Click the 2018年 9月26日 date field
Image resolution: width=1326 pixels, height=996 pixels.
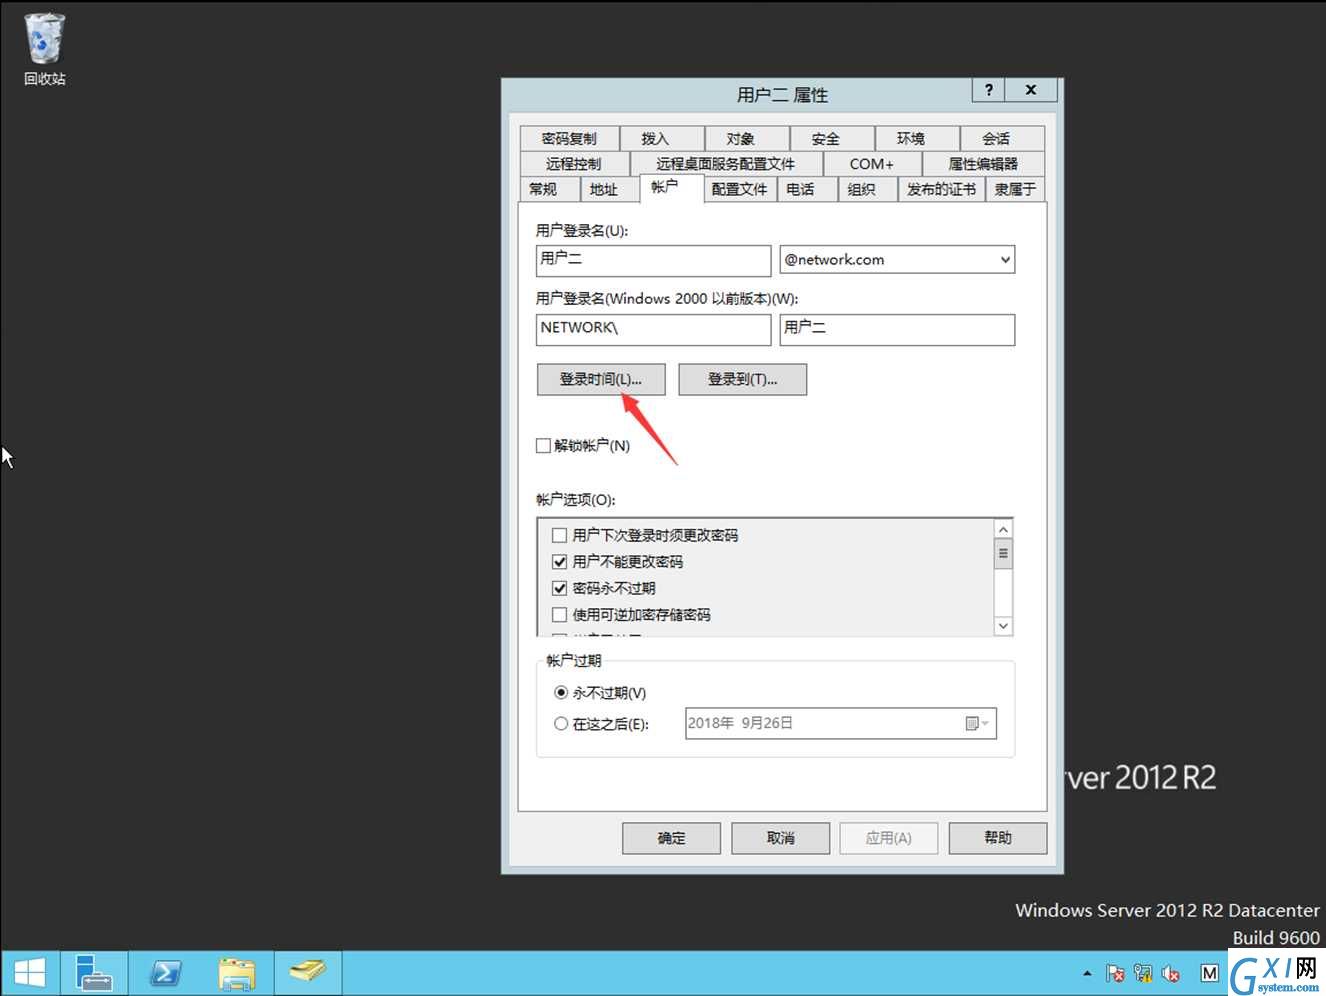841,723
